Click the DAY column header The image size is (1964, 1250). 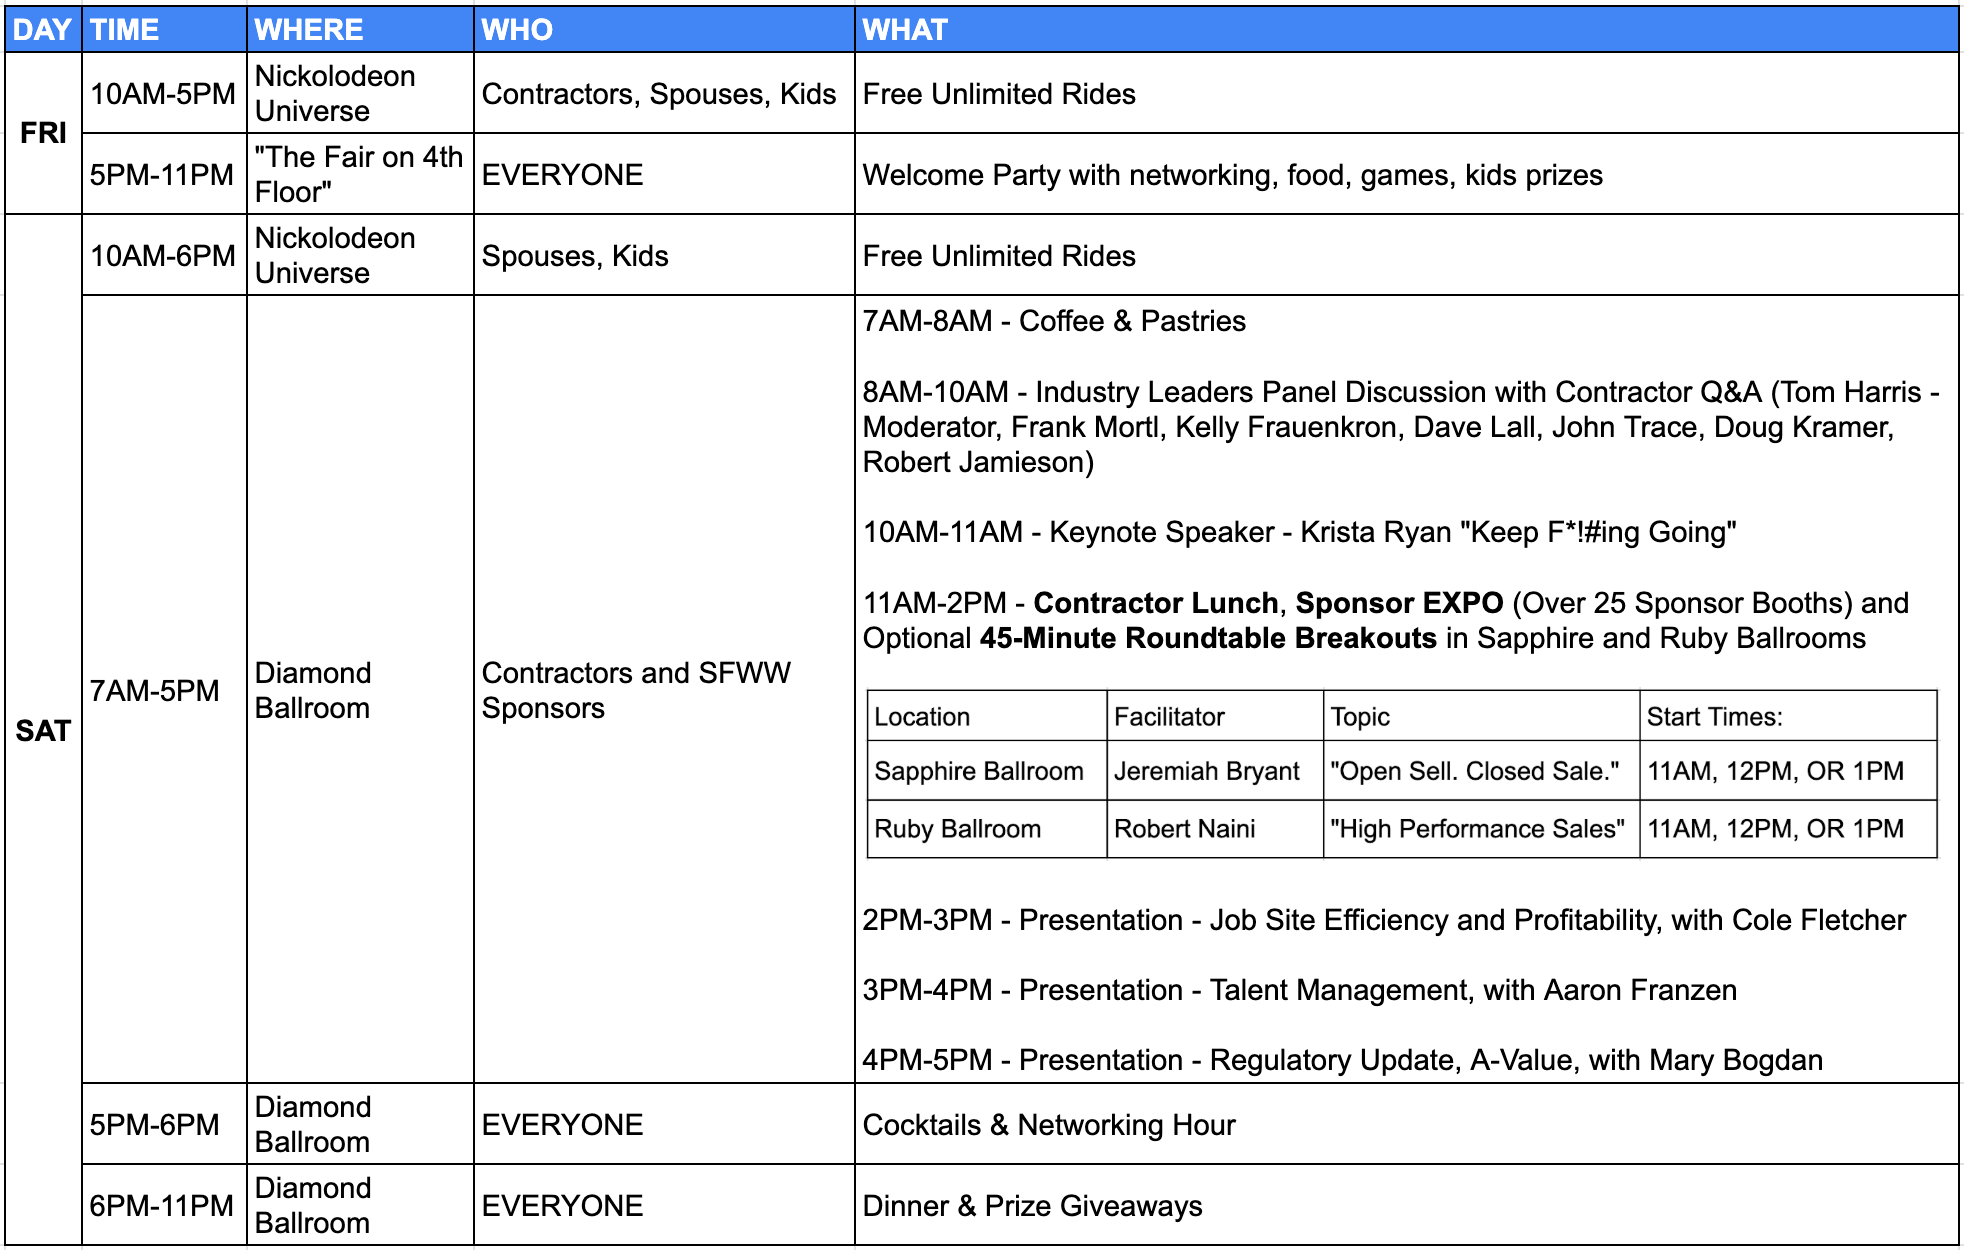pyautogui.click(x=42, y=29)
